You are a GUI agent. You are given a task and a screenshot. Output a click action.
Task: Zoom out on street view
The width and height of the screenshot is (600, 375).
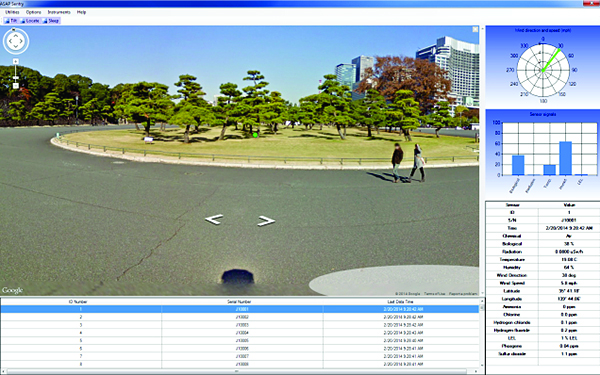click(x=16, y=86)
